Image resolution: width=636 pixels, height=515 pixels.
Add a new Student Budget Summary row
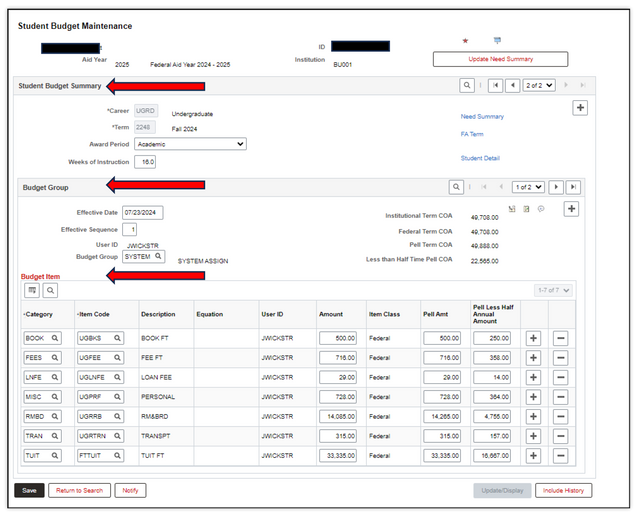click(580, 108)
